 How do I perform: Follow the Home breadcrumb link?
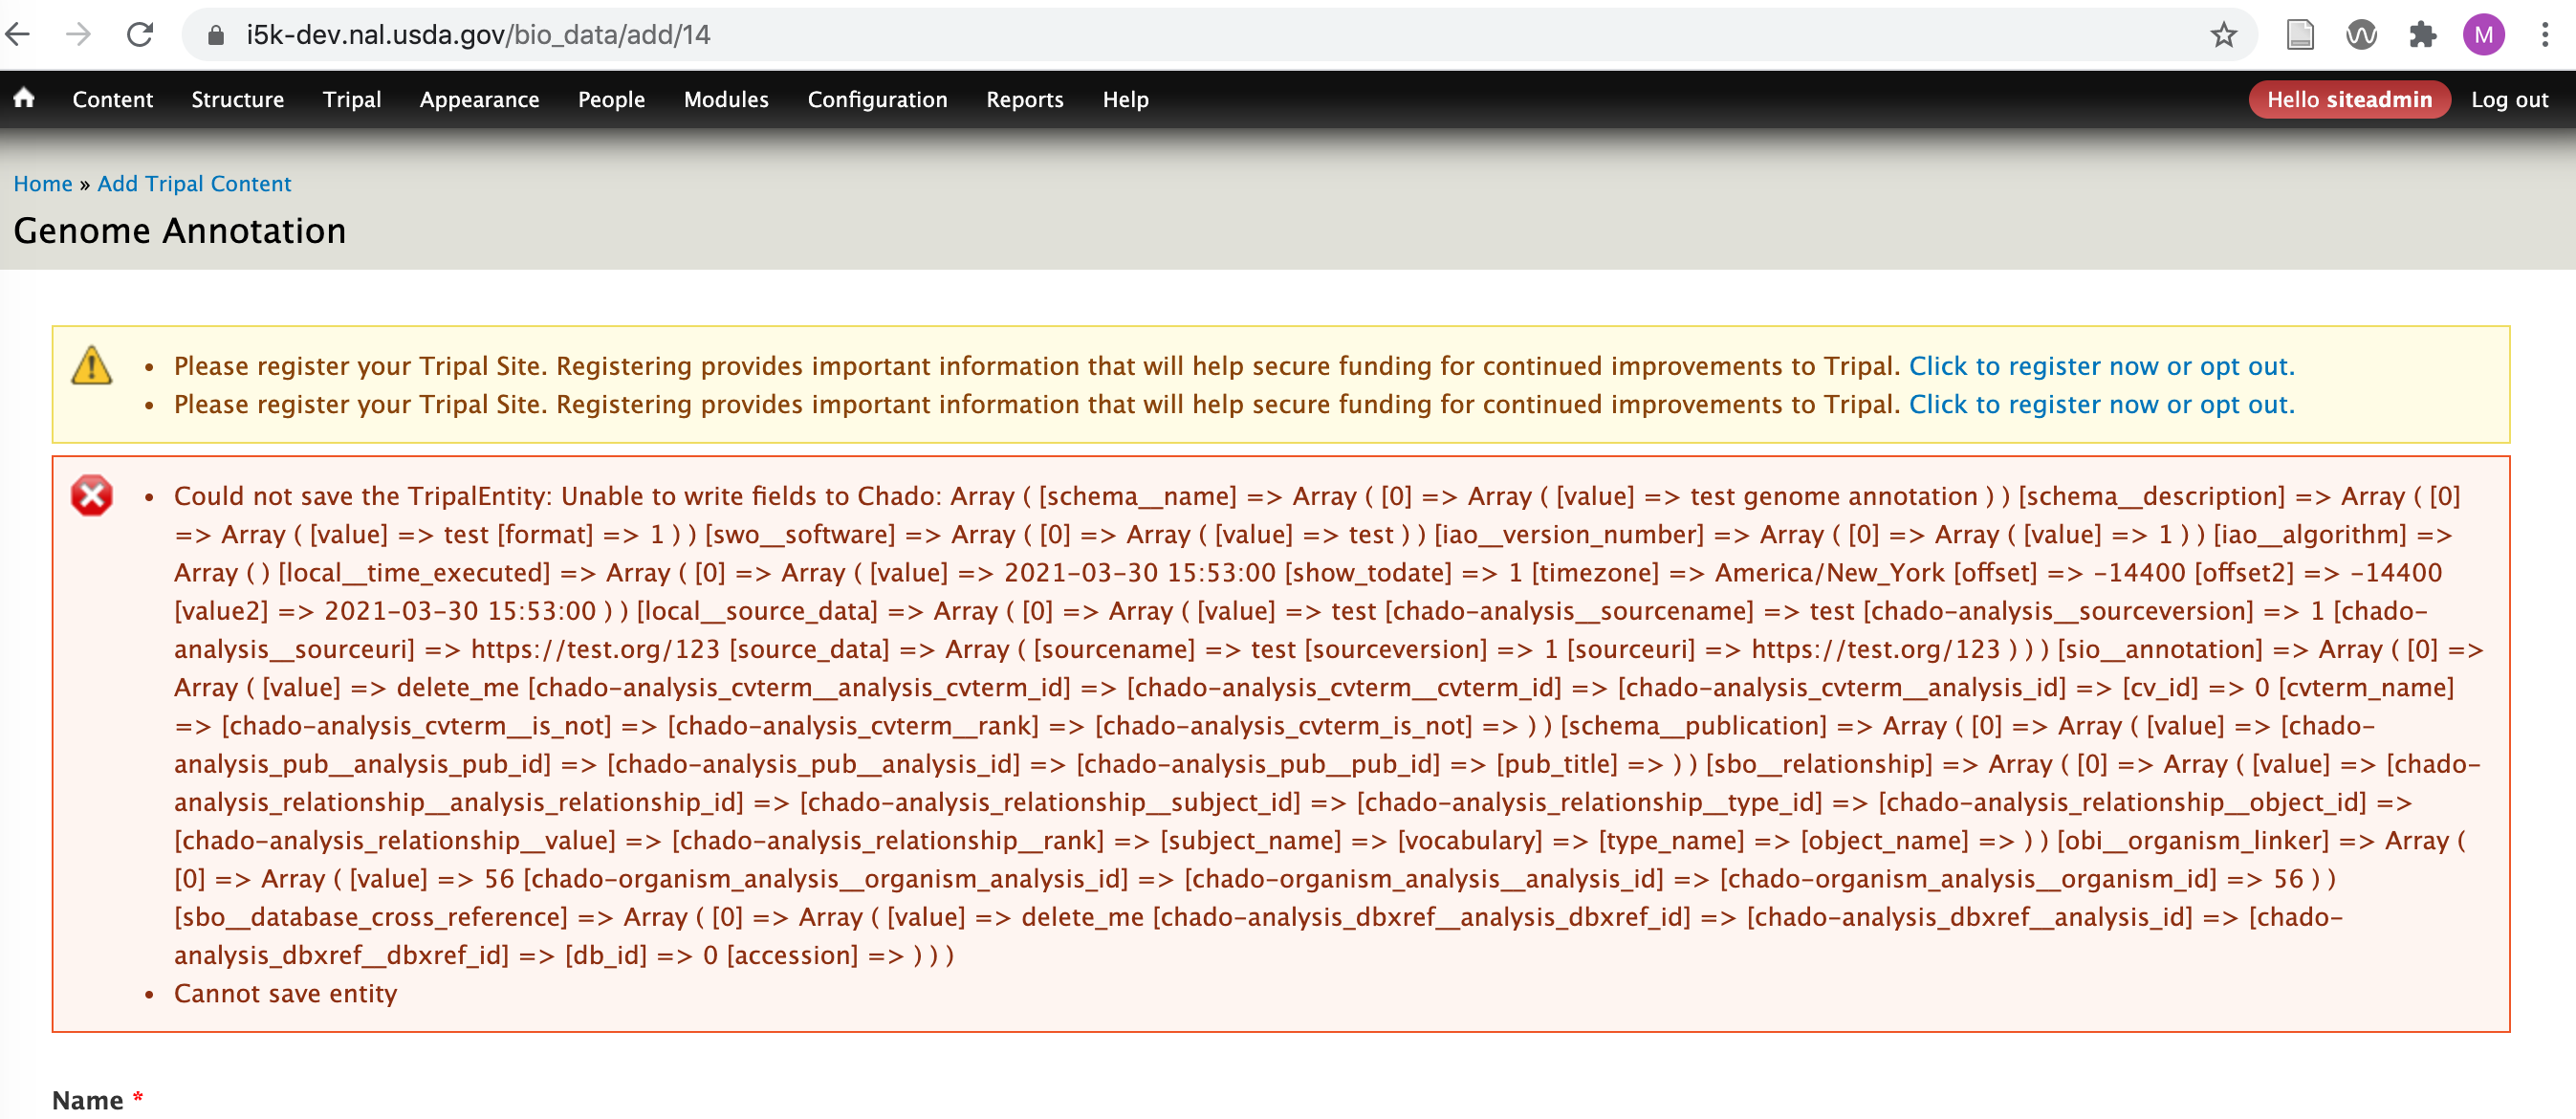point(43,183)
